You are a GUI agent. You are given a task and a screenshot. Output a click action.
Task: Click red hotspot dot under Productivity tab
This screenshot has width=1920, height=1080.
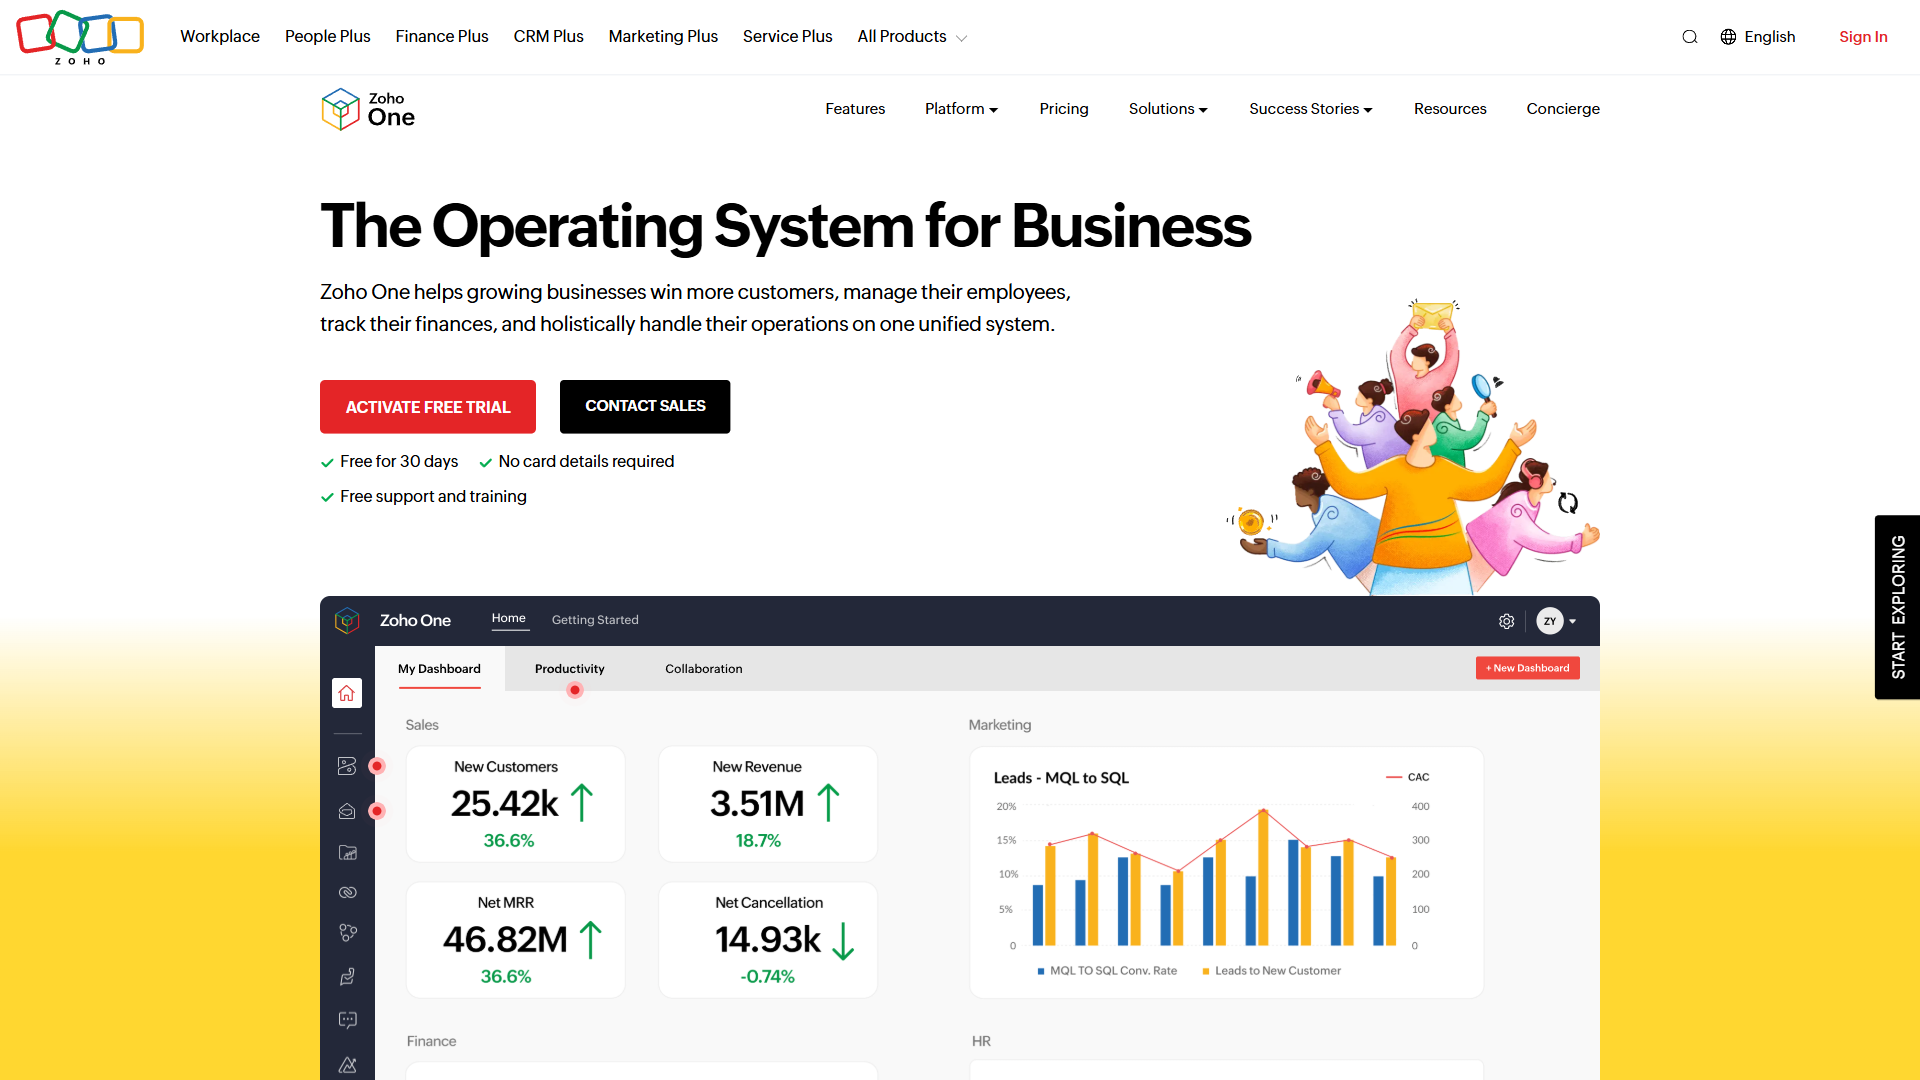point(575,690)
